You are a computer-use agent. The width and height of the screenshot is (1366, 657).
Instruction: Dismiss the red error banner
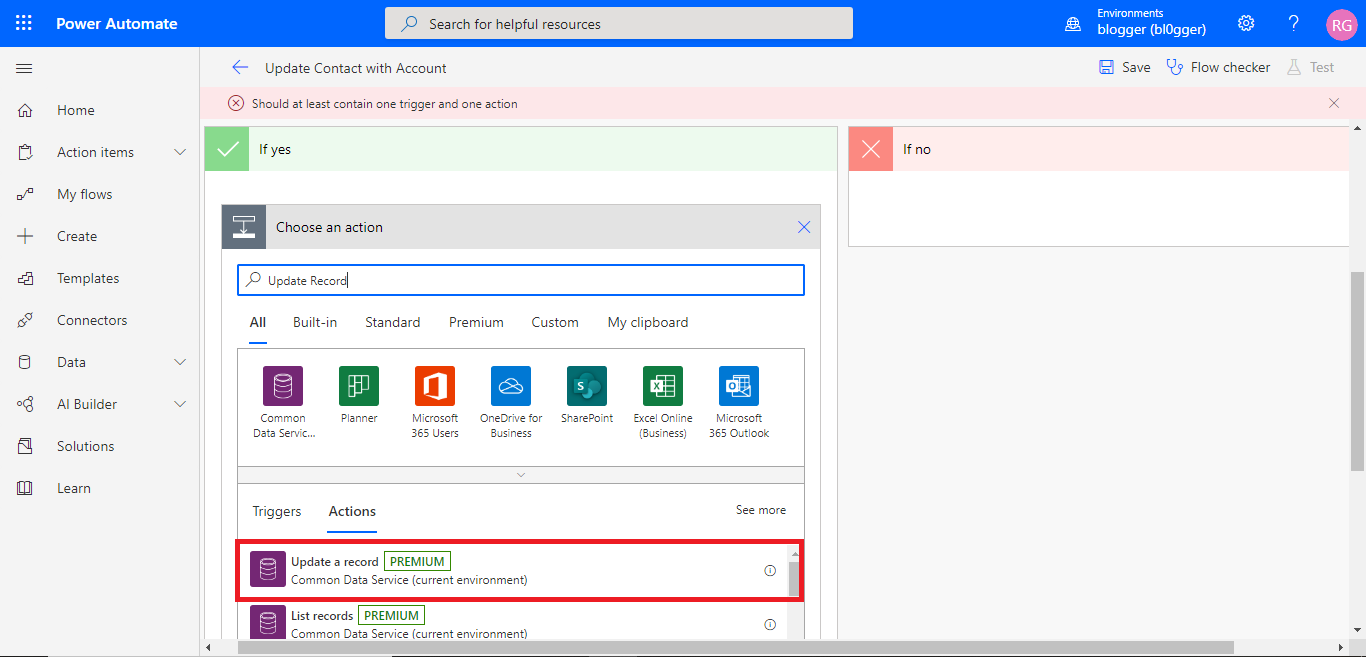[1334, 103]
